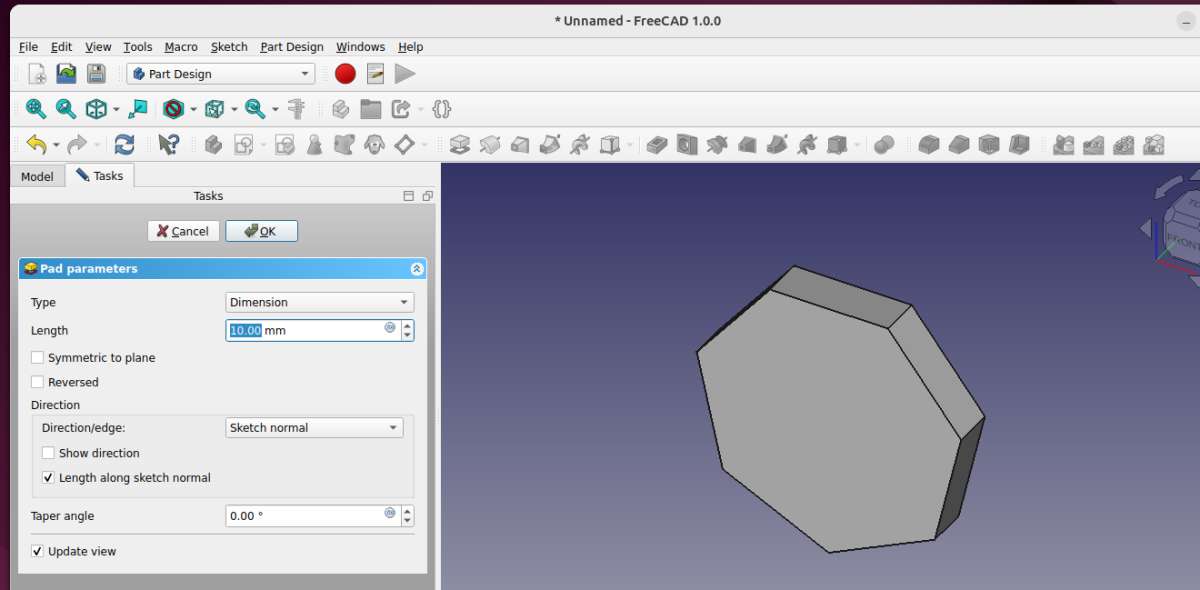The image size is (1200, 590).
Task: Click the Pad tool icon
Action: pos(460,145)
